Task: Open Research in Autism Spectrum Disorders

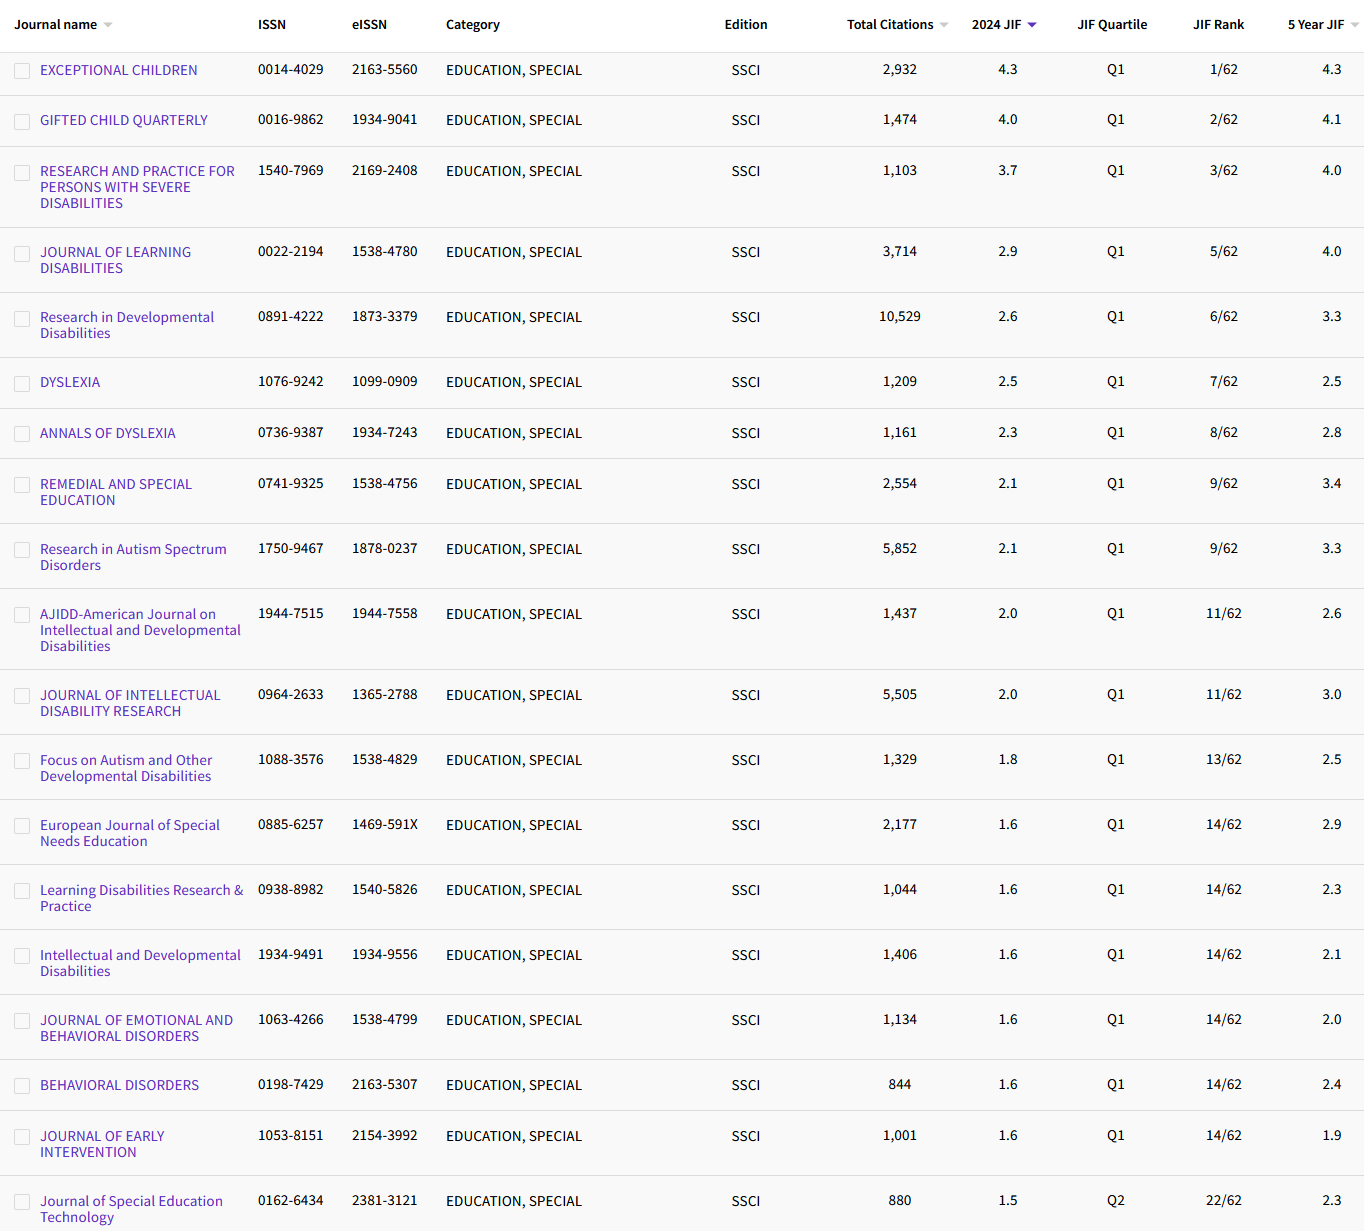Action: [x=133, y=557]
